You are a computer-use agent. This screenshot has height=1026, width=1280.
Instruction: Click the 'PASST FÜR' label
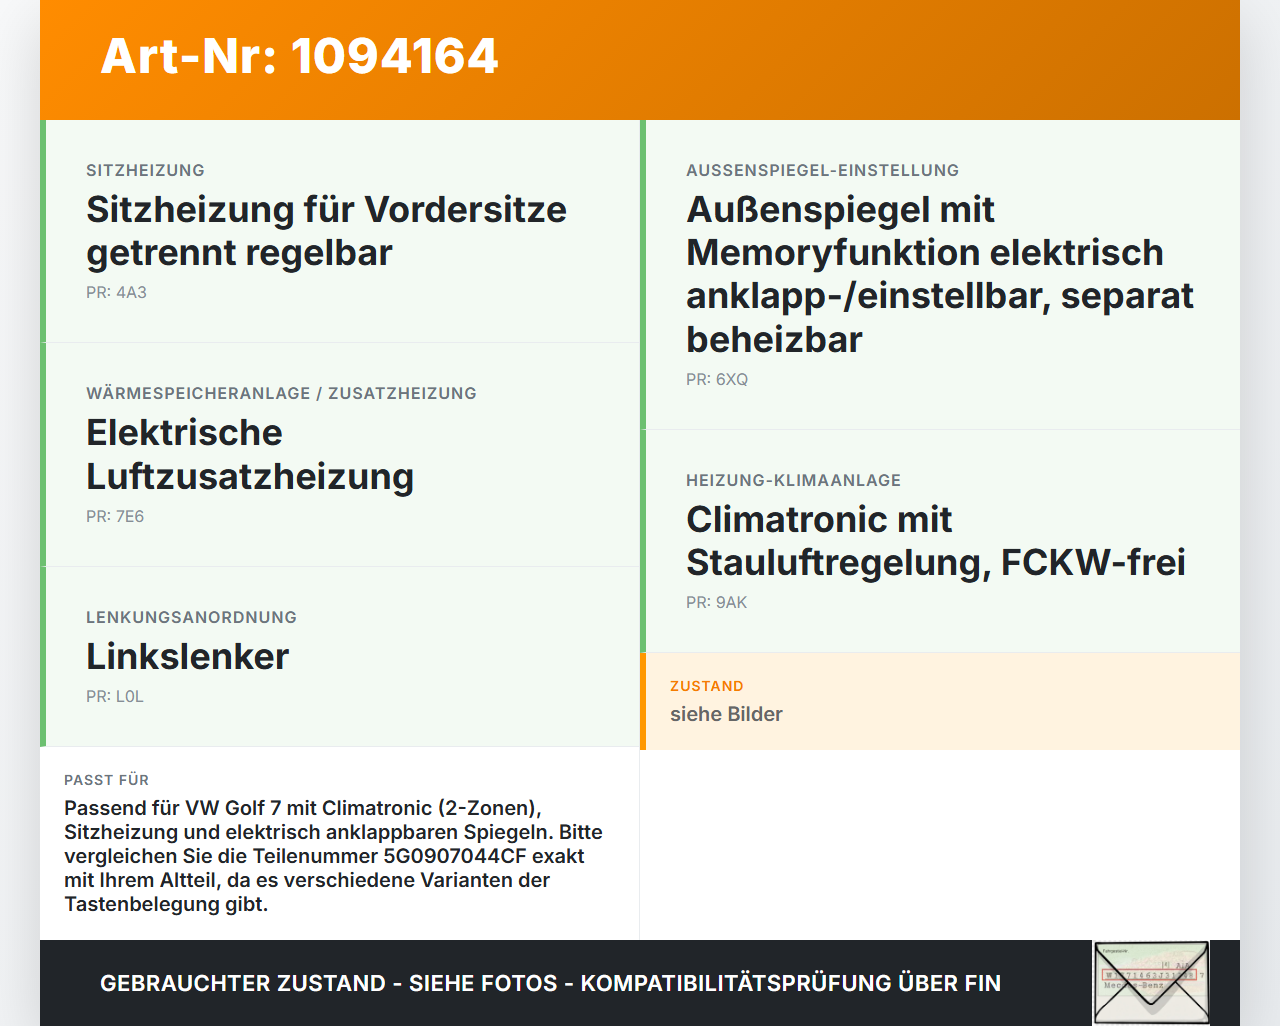[x=106, y=780]
